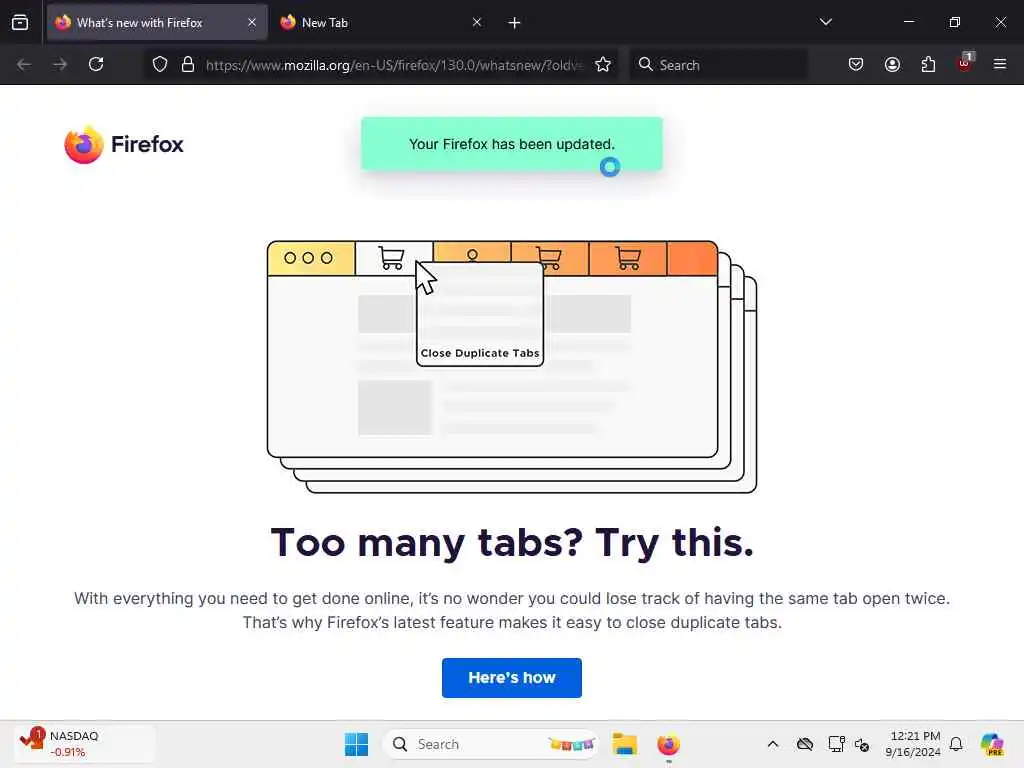Screen dimensions: 1024x768
Task: Open the Firefox account menu
Action: 892,64
